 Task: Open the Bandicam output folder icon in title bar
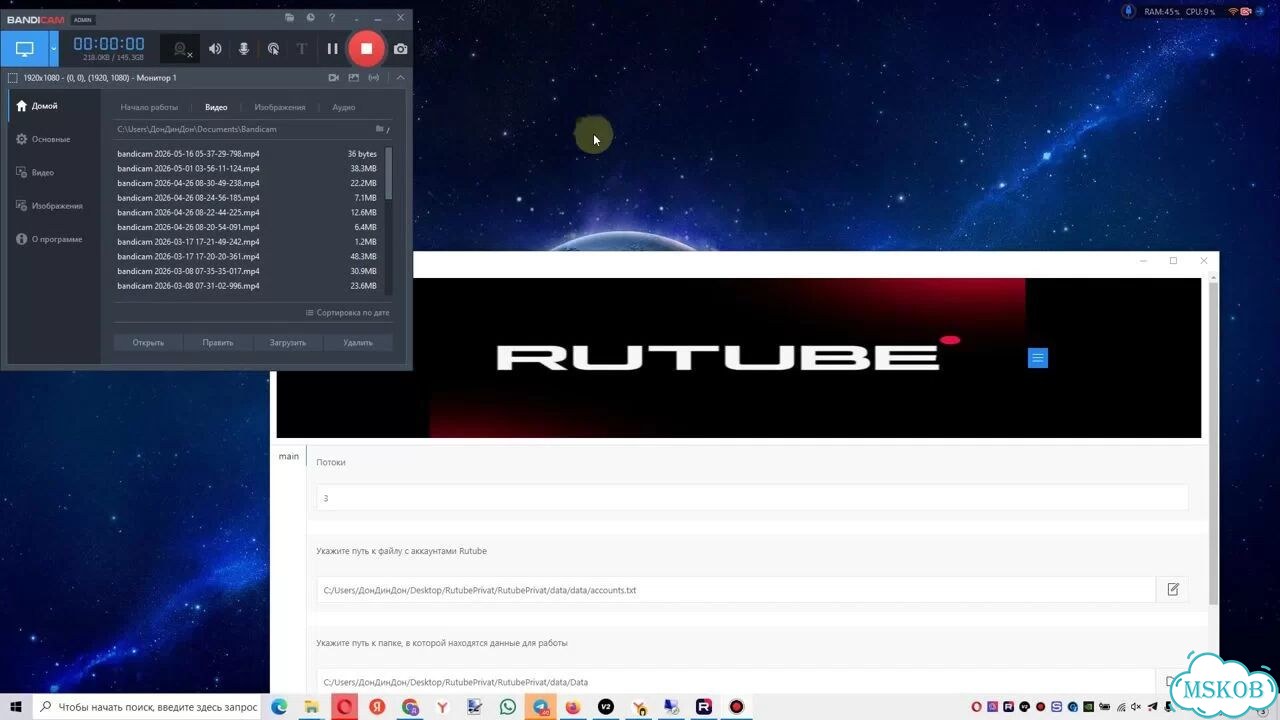point(289,18)
